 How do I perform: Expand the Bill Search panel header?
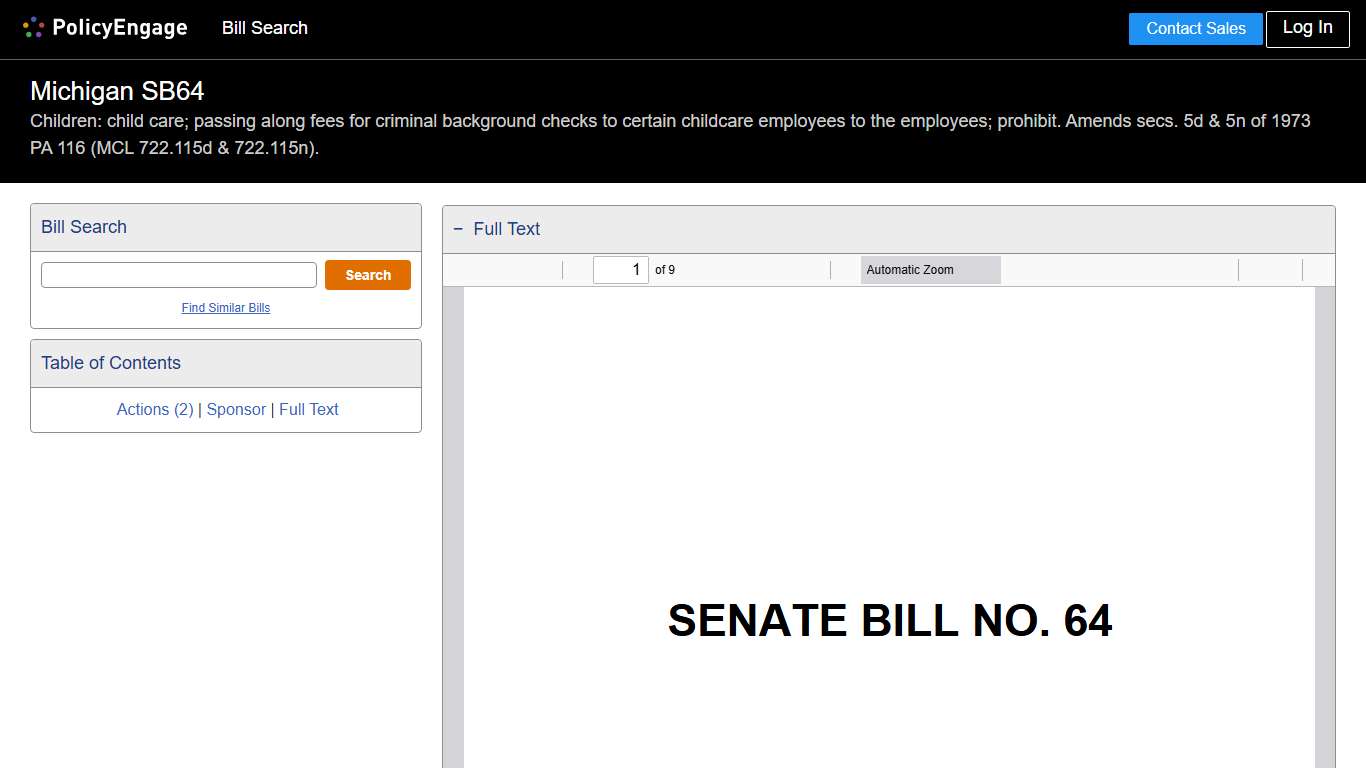[x=83, y=227]
